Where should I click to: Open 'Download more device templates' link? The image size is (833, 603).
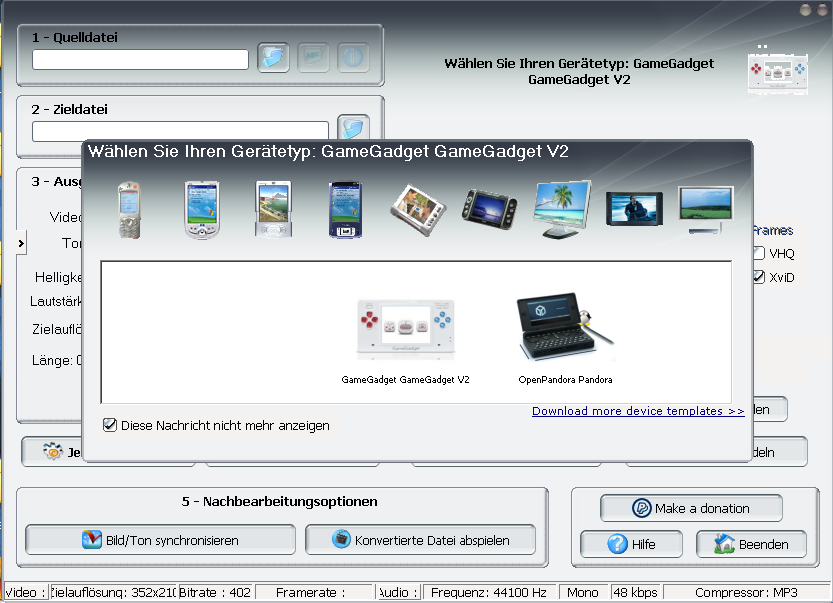point(638,411)
